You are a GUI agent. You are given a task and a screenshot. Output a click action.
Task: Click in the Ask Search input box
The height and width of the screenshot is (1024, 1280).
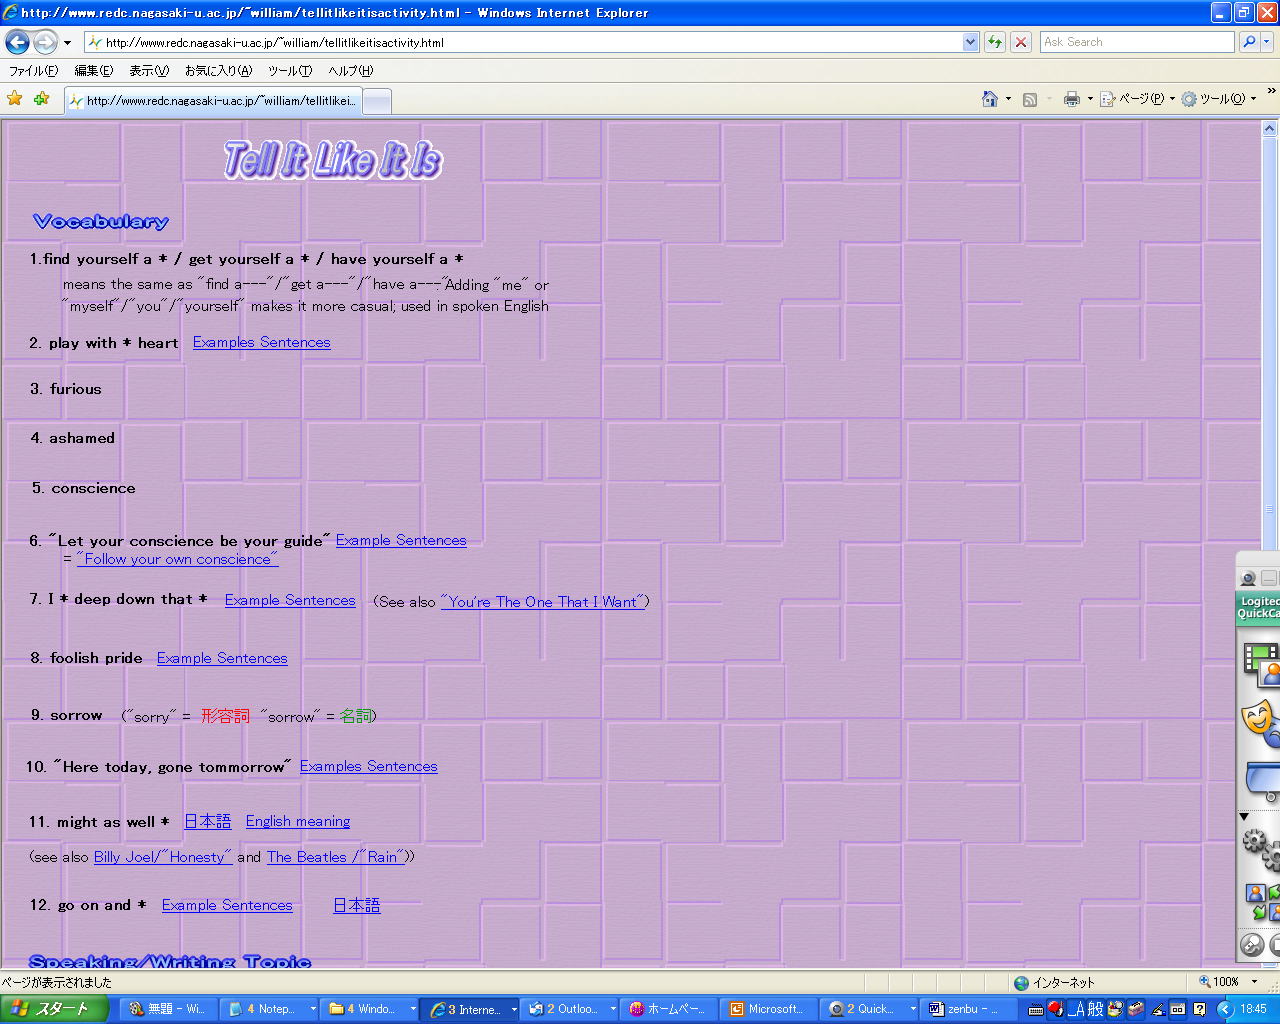click(x=1136, y=42)
